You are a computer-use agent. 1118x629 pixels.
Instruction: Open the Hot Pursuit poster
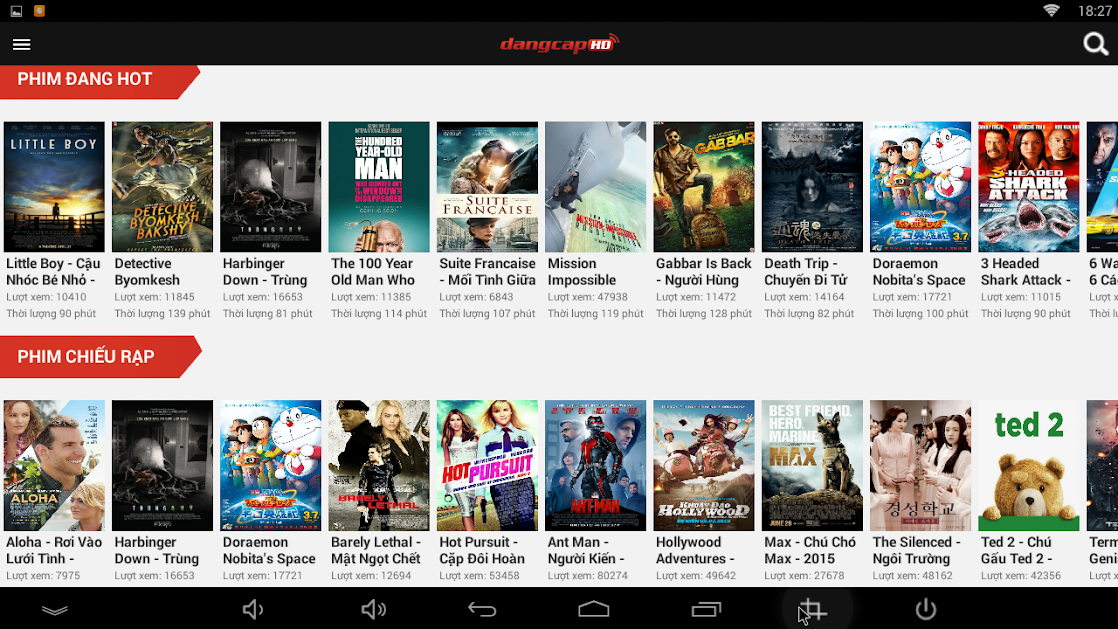[x=488, y=465]
